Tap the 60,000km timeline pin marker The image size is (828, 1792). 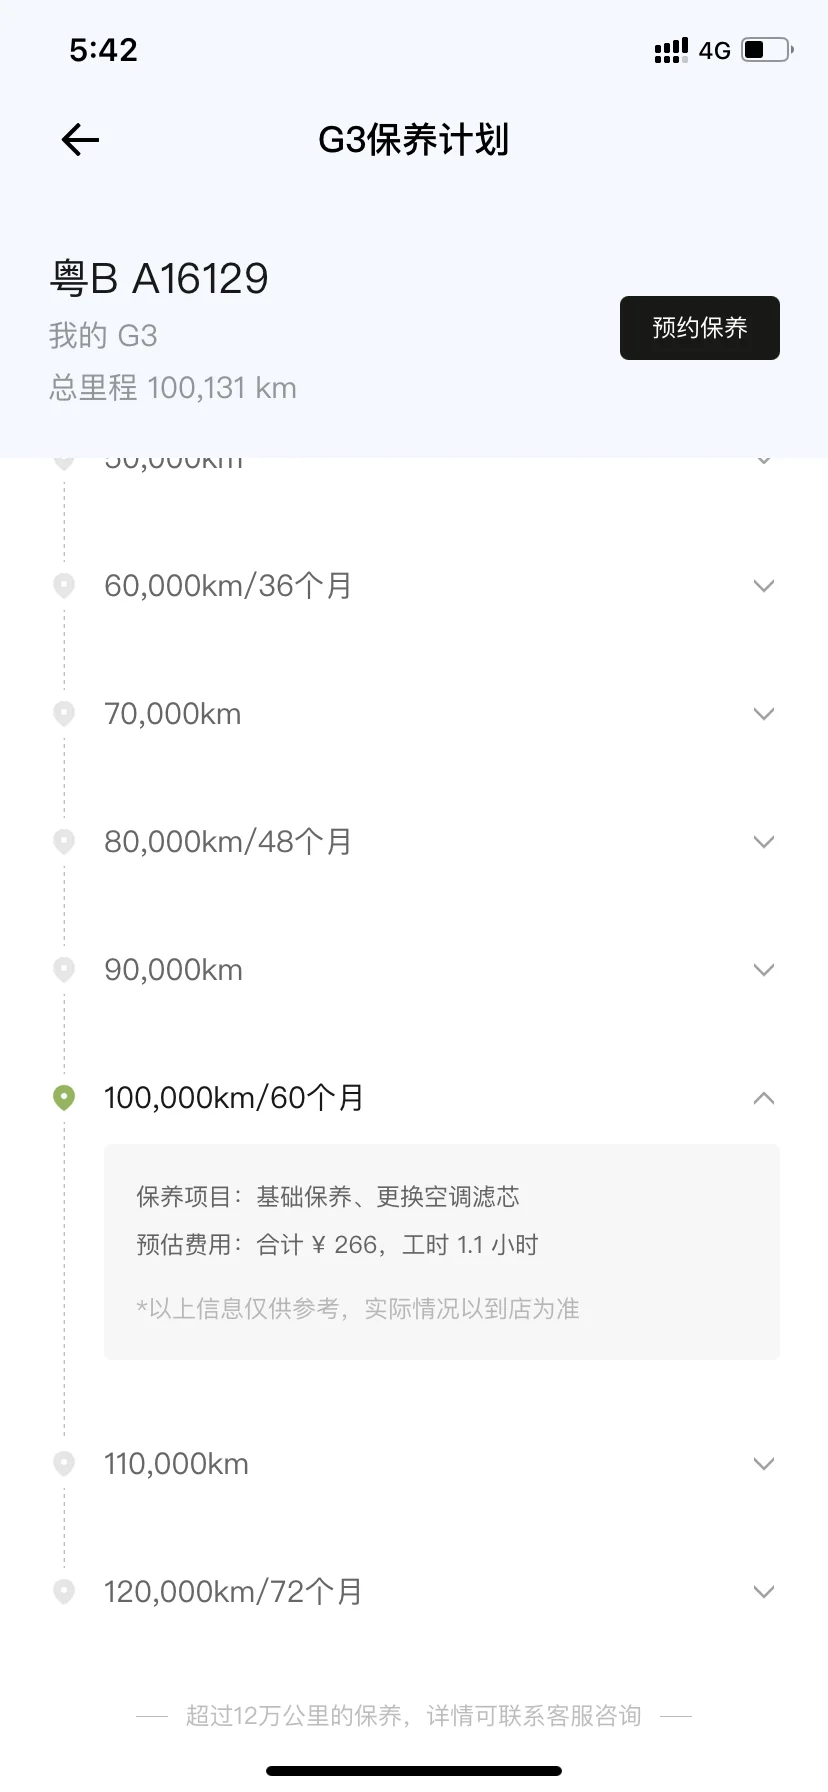click(x=64, y=585)
